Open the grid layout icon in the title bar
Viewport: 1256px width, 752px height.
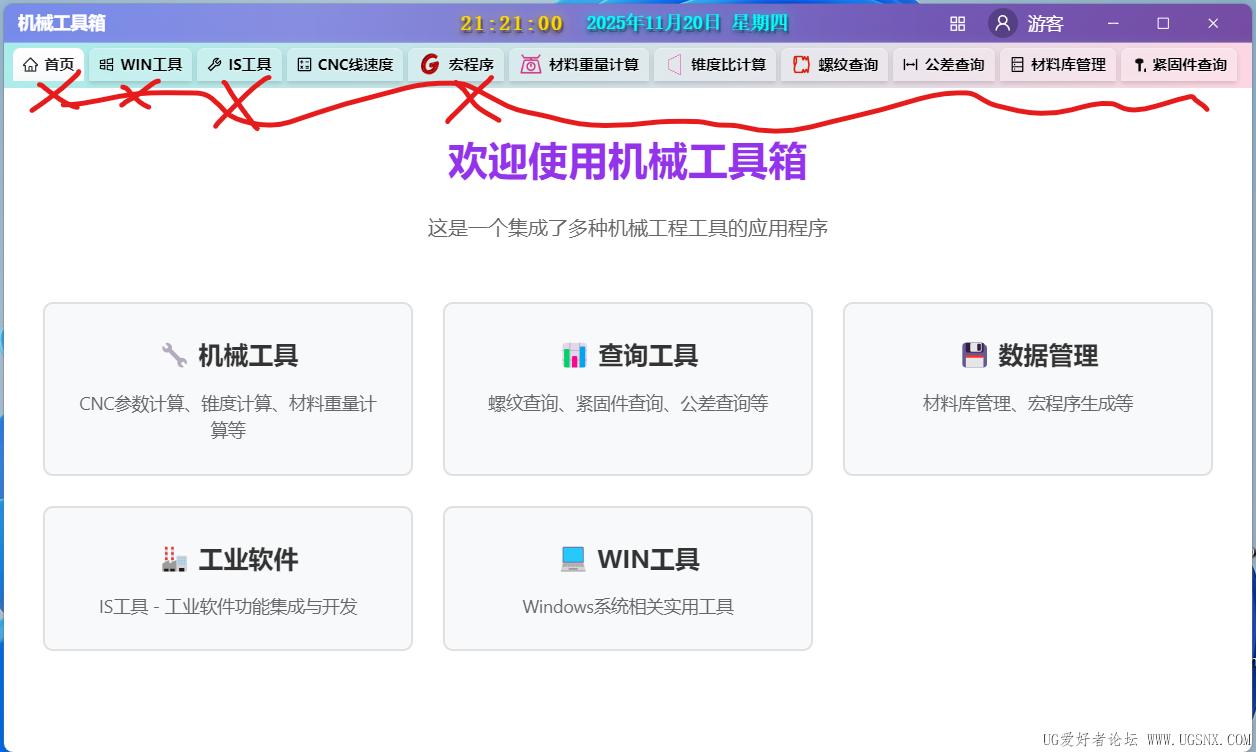[x=956, y=22]
